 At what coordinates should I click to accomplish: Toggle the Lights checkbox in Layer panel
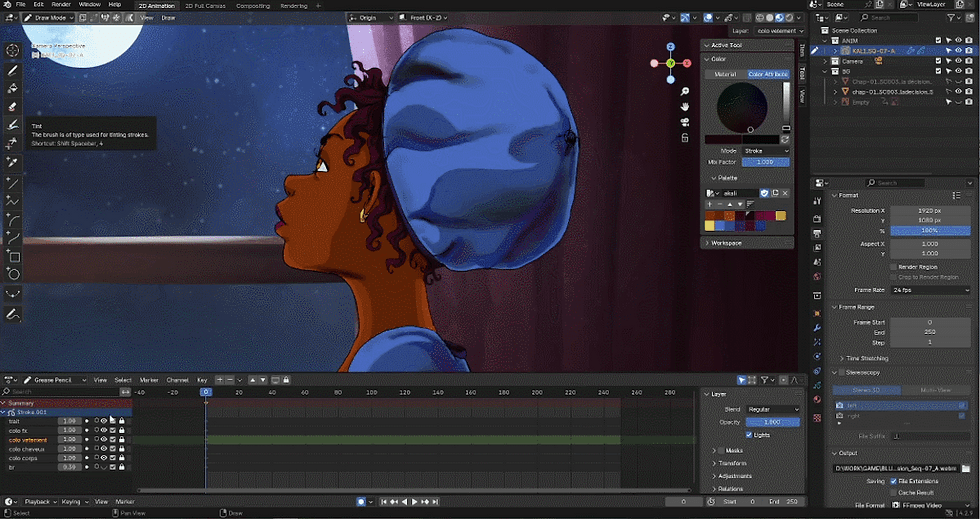750,435
